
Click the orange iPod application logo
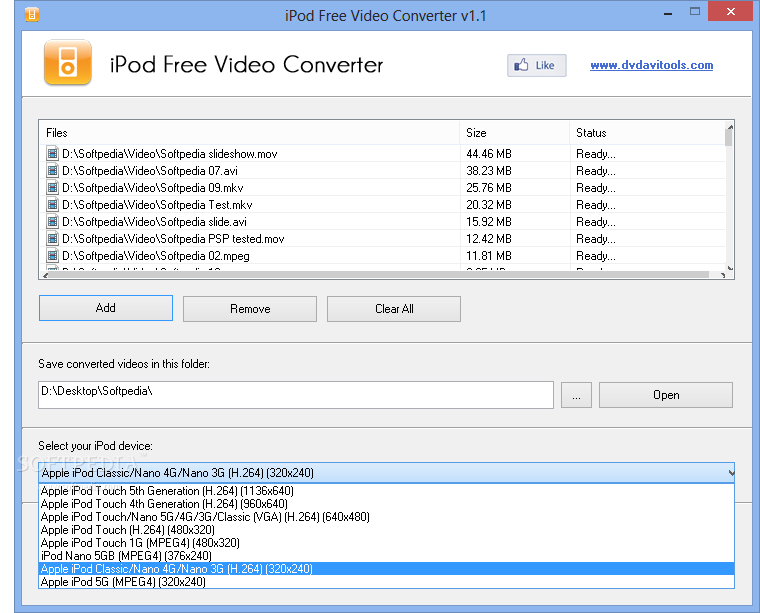click(x=68, y=63)
